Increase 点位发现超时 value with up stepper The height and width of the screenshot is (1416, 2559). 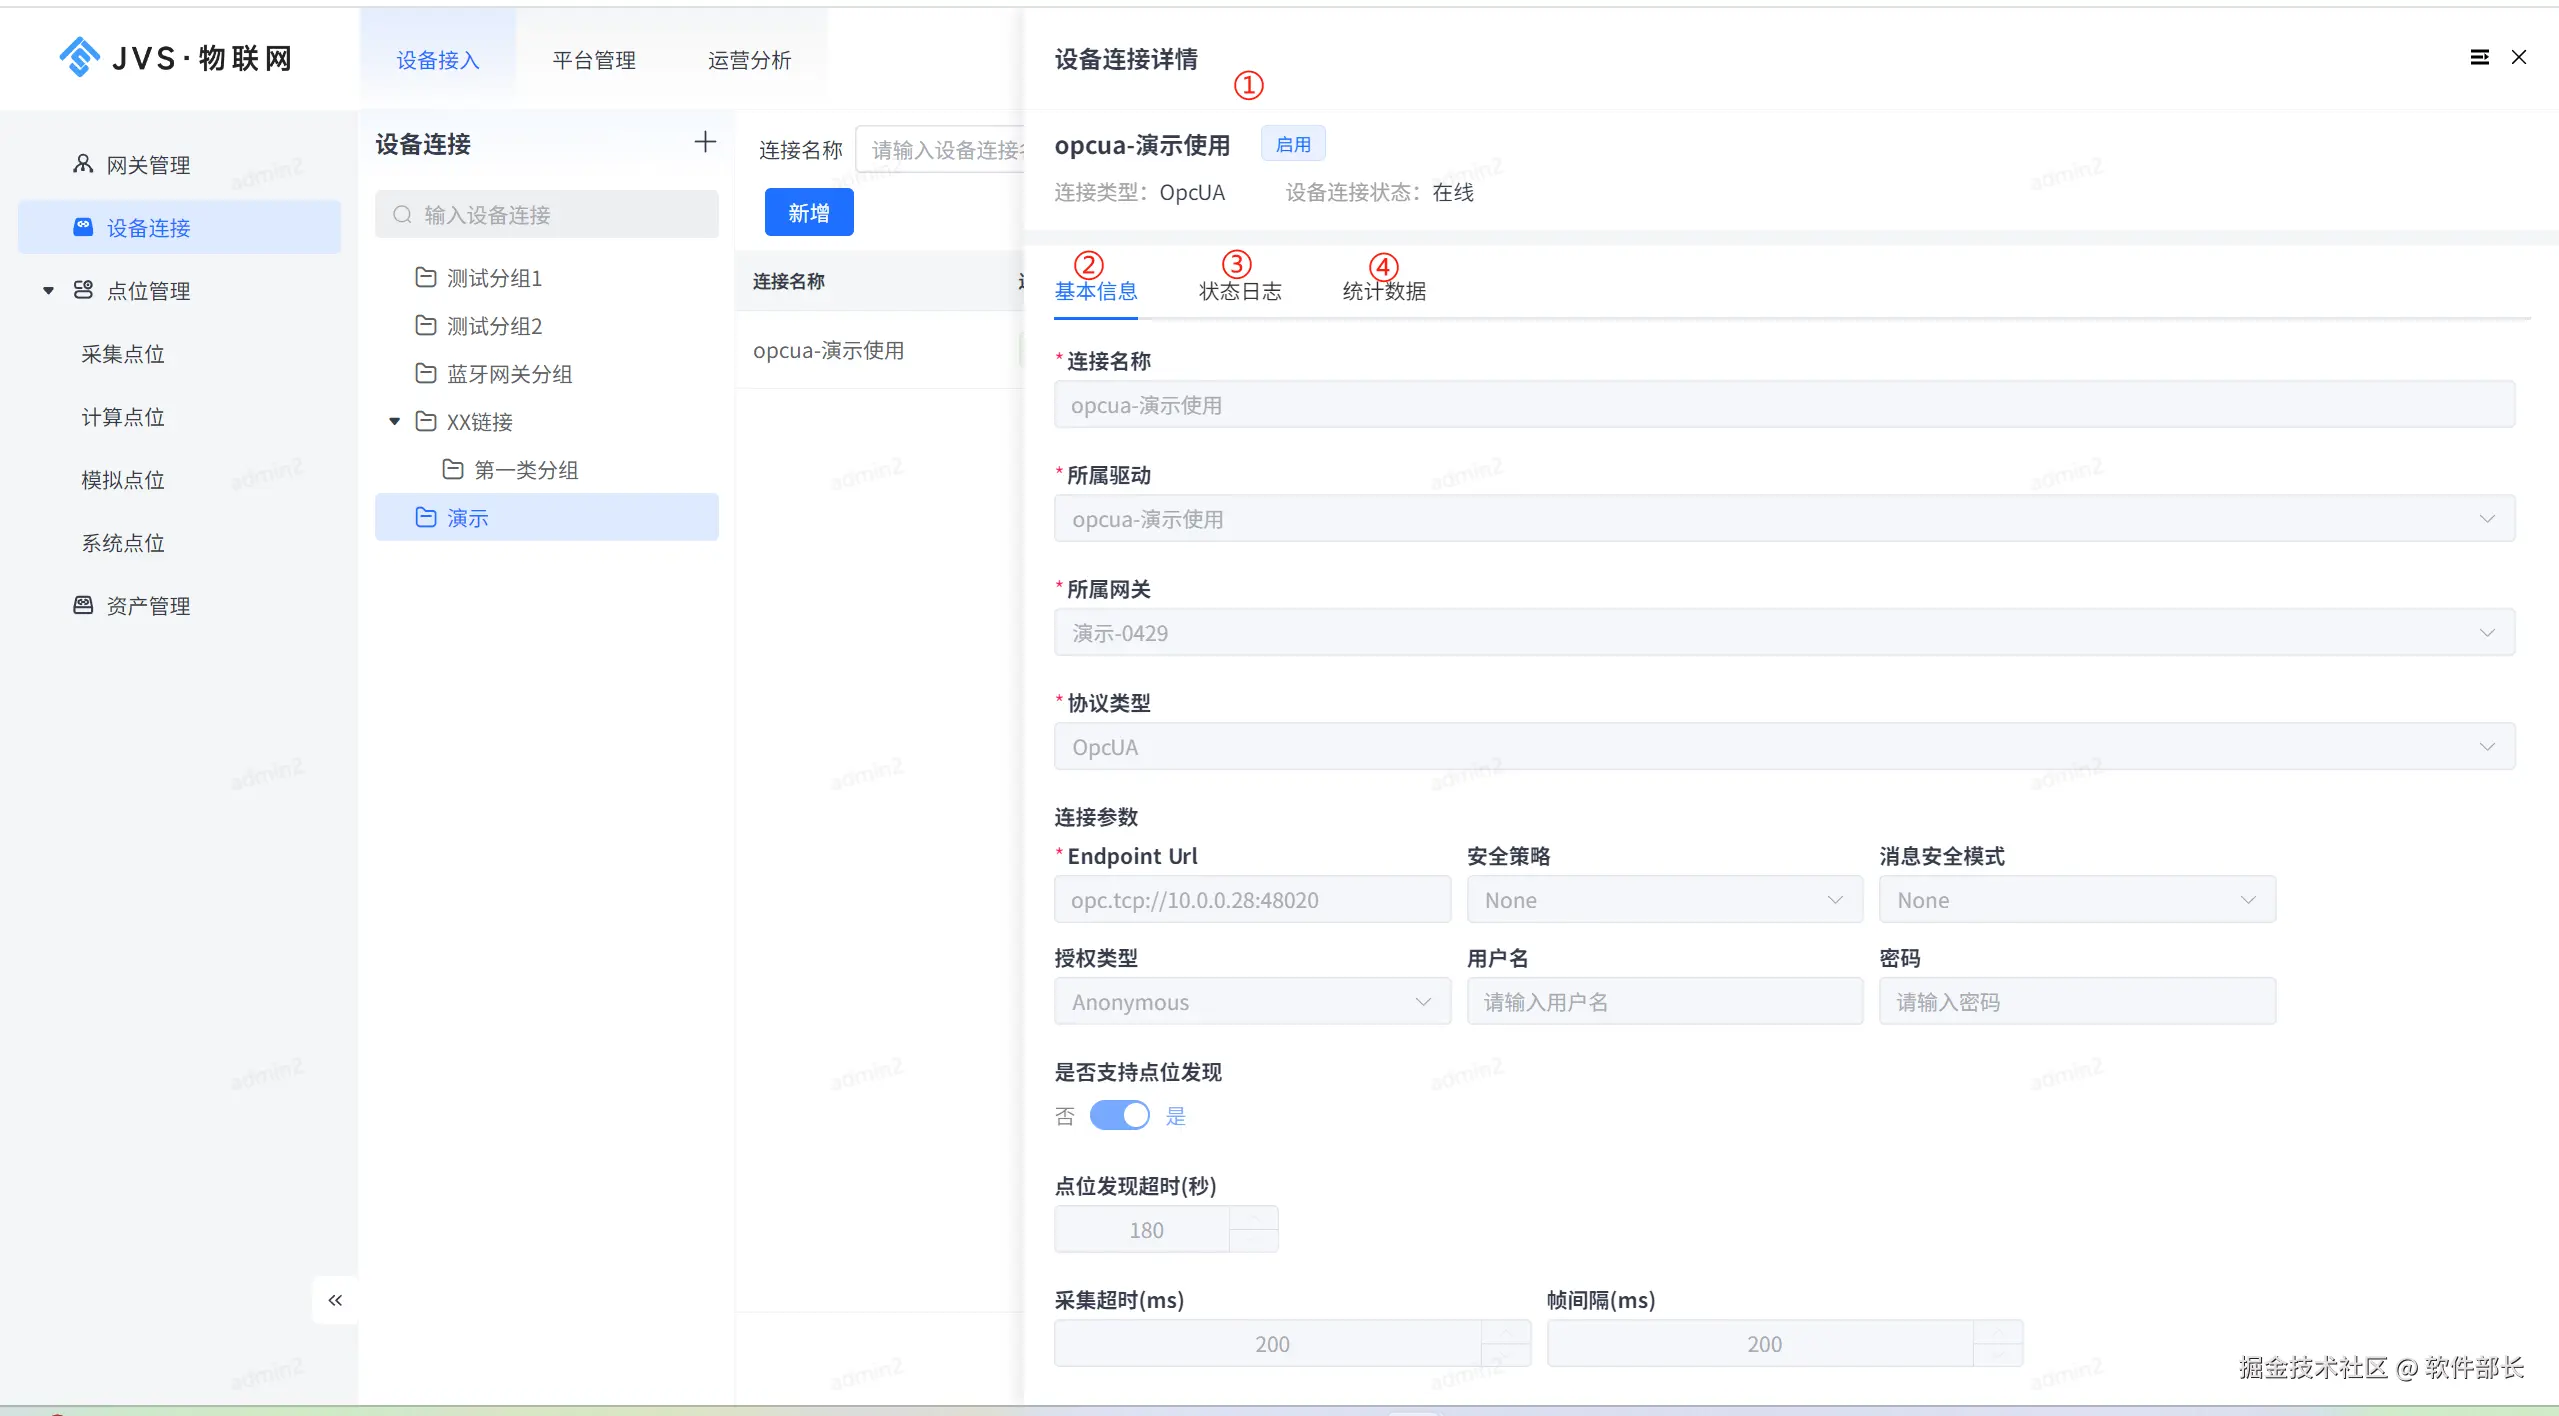[1253, 1217]
